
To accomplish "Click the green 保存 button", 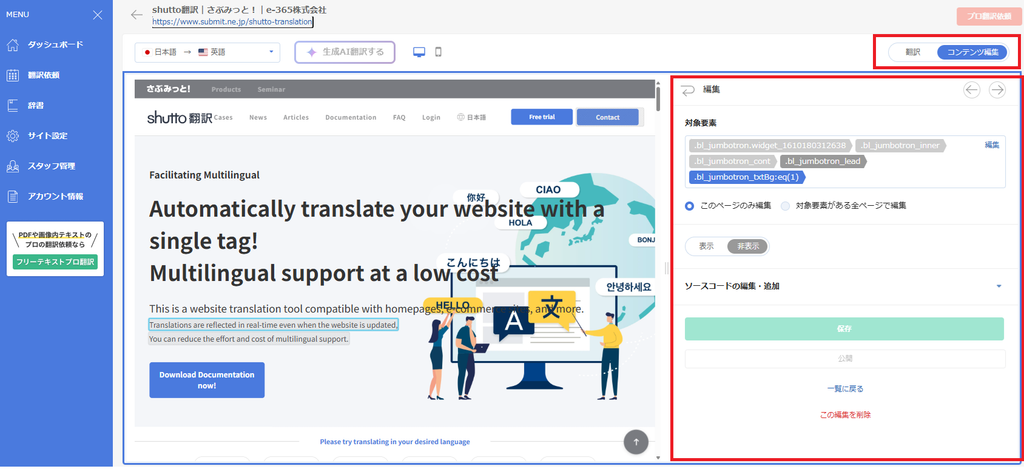I will pyautogui.click(x=844, y=329).
